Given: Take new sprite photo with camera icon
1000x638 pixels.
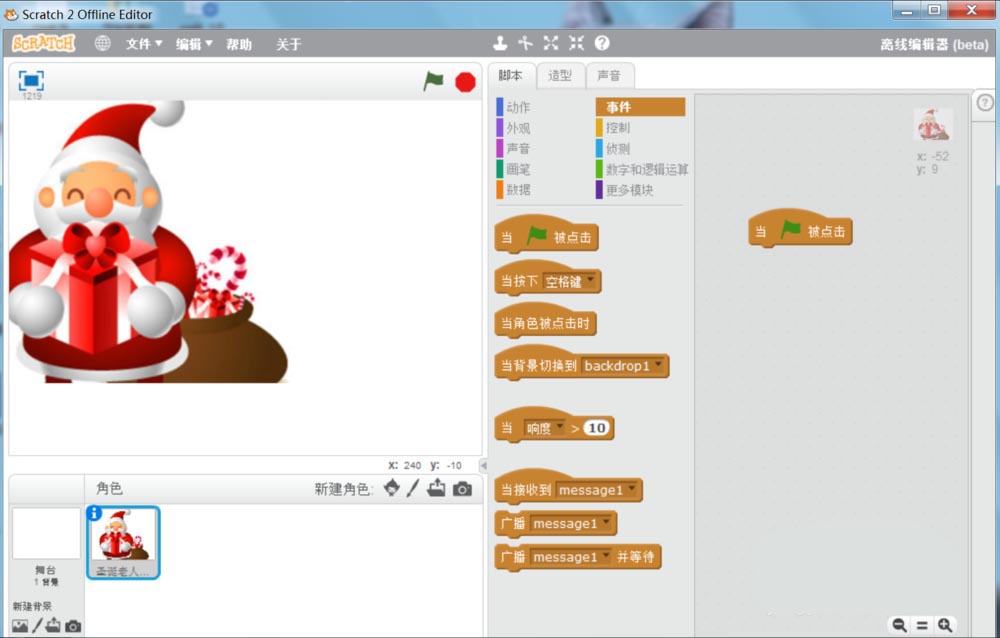Looking at the screenshot, I should (462, 488).
